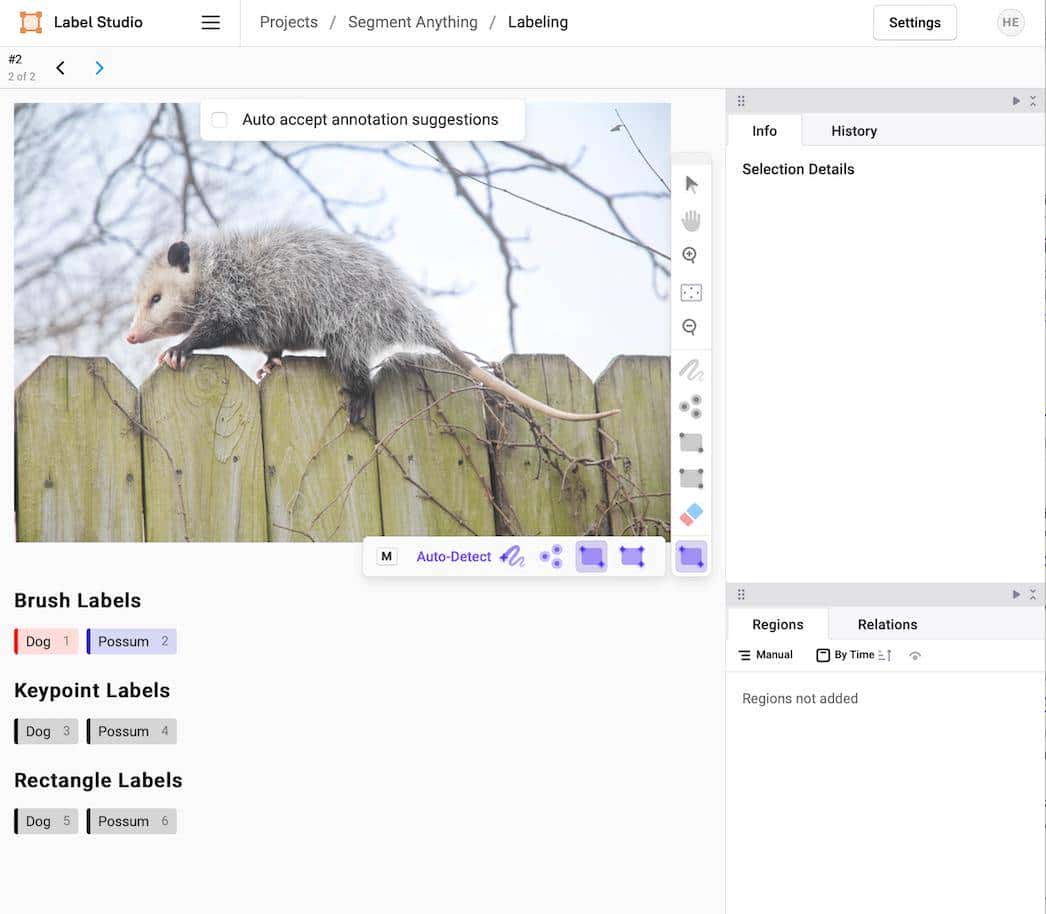Open the Projects breadcrumb link
Screen dimensions: 1046x914
click(x=288, y=23)
